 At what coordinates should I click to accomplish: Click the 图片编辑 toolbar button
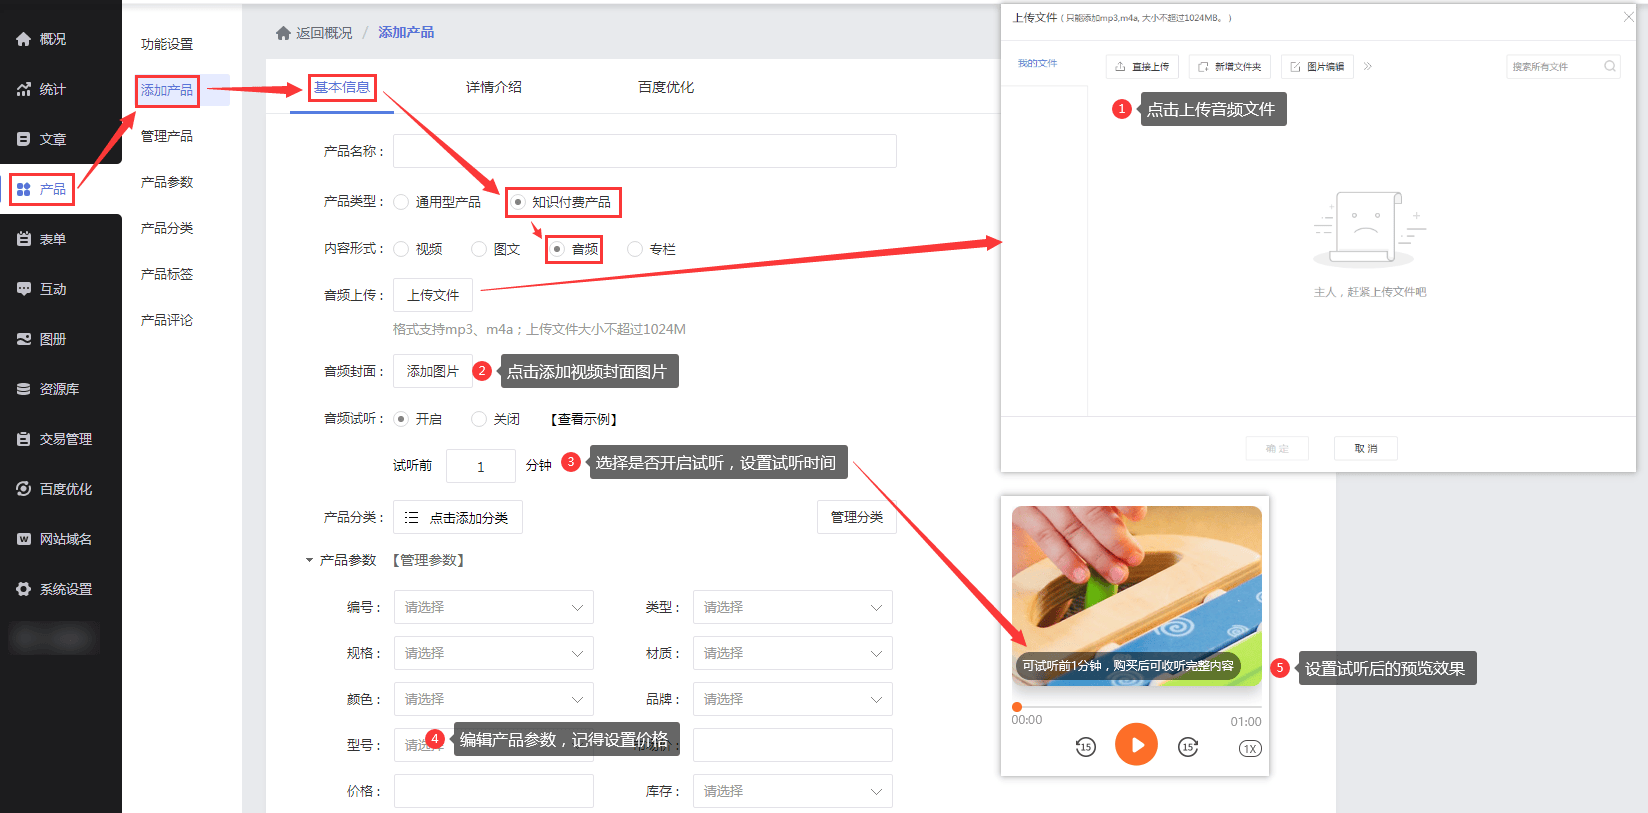pyautogui.click(x=1317, y=67)
